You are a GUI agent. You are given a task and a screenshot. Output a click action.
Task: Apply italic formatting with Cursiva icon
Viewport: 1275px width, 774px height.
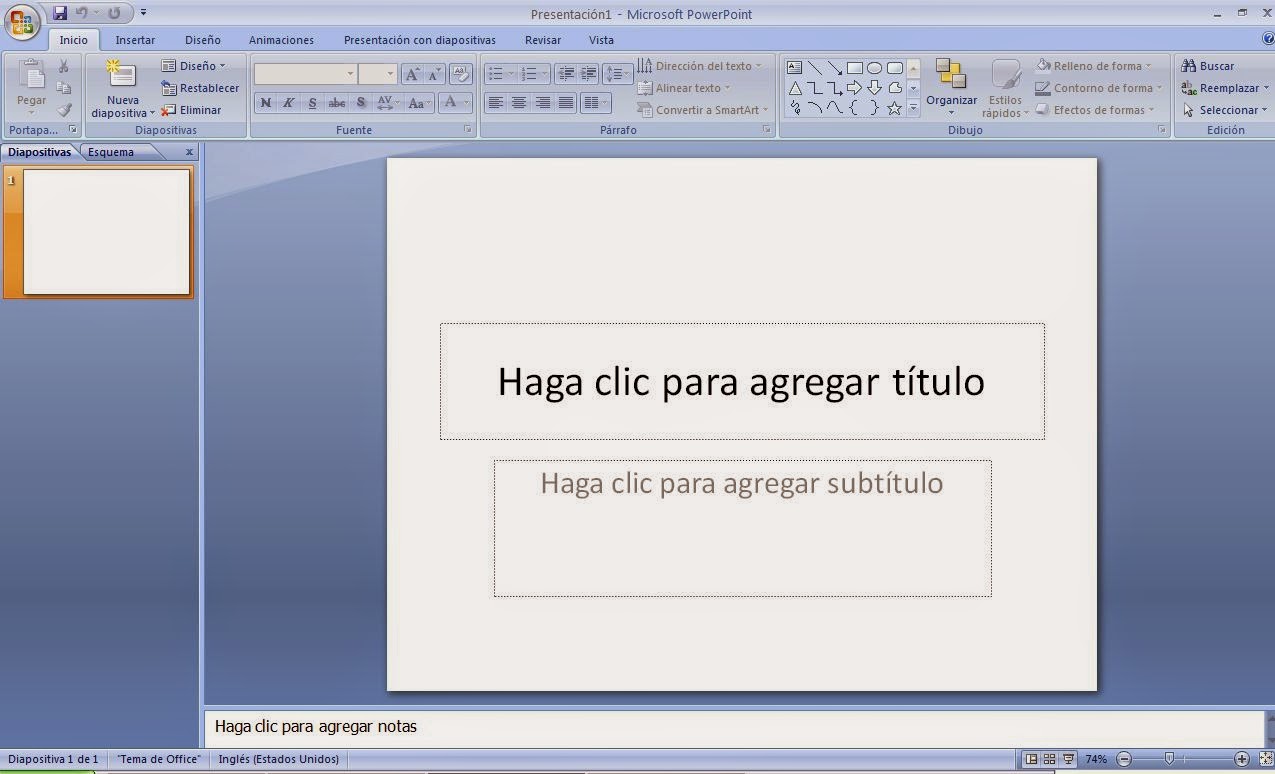[289, 103]
